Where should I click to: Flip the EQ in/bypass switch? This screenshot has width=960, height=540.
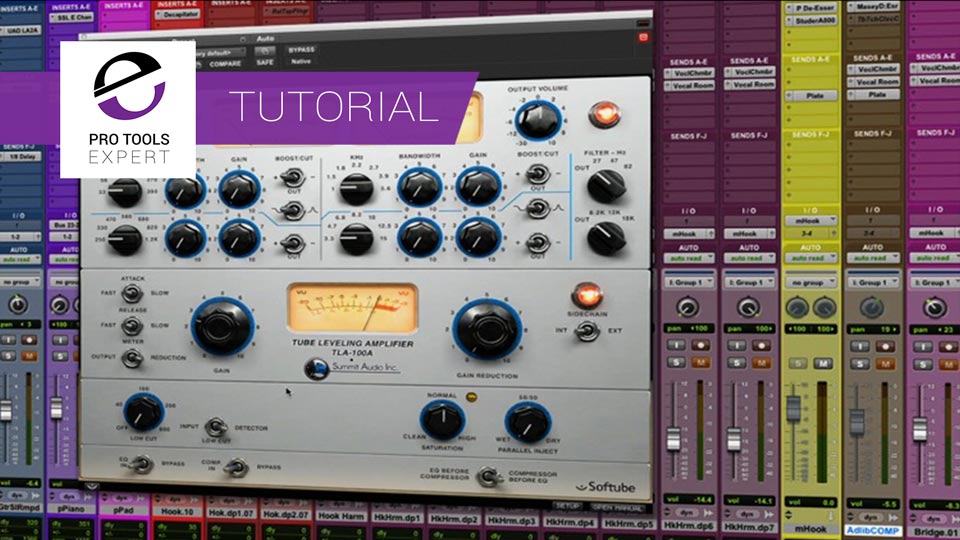click(142, 464)
